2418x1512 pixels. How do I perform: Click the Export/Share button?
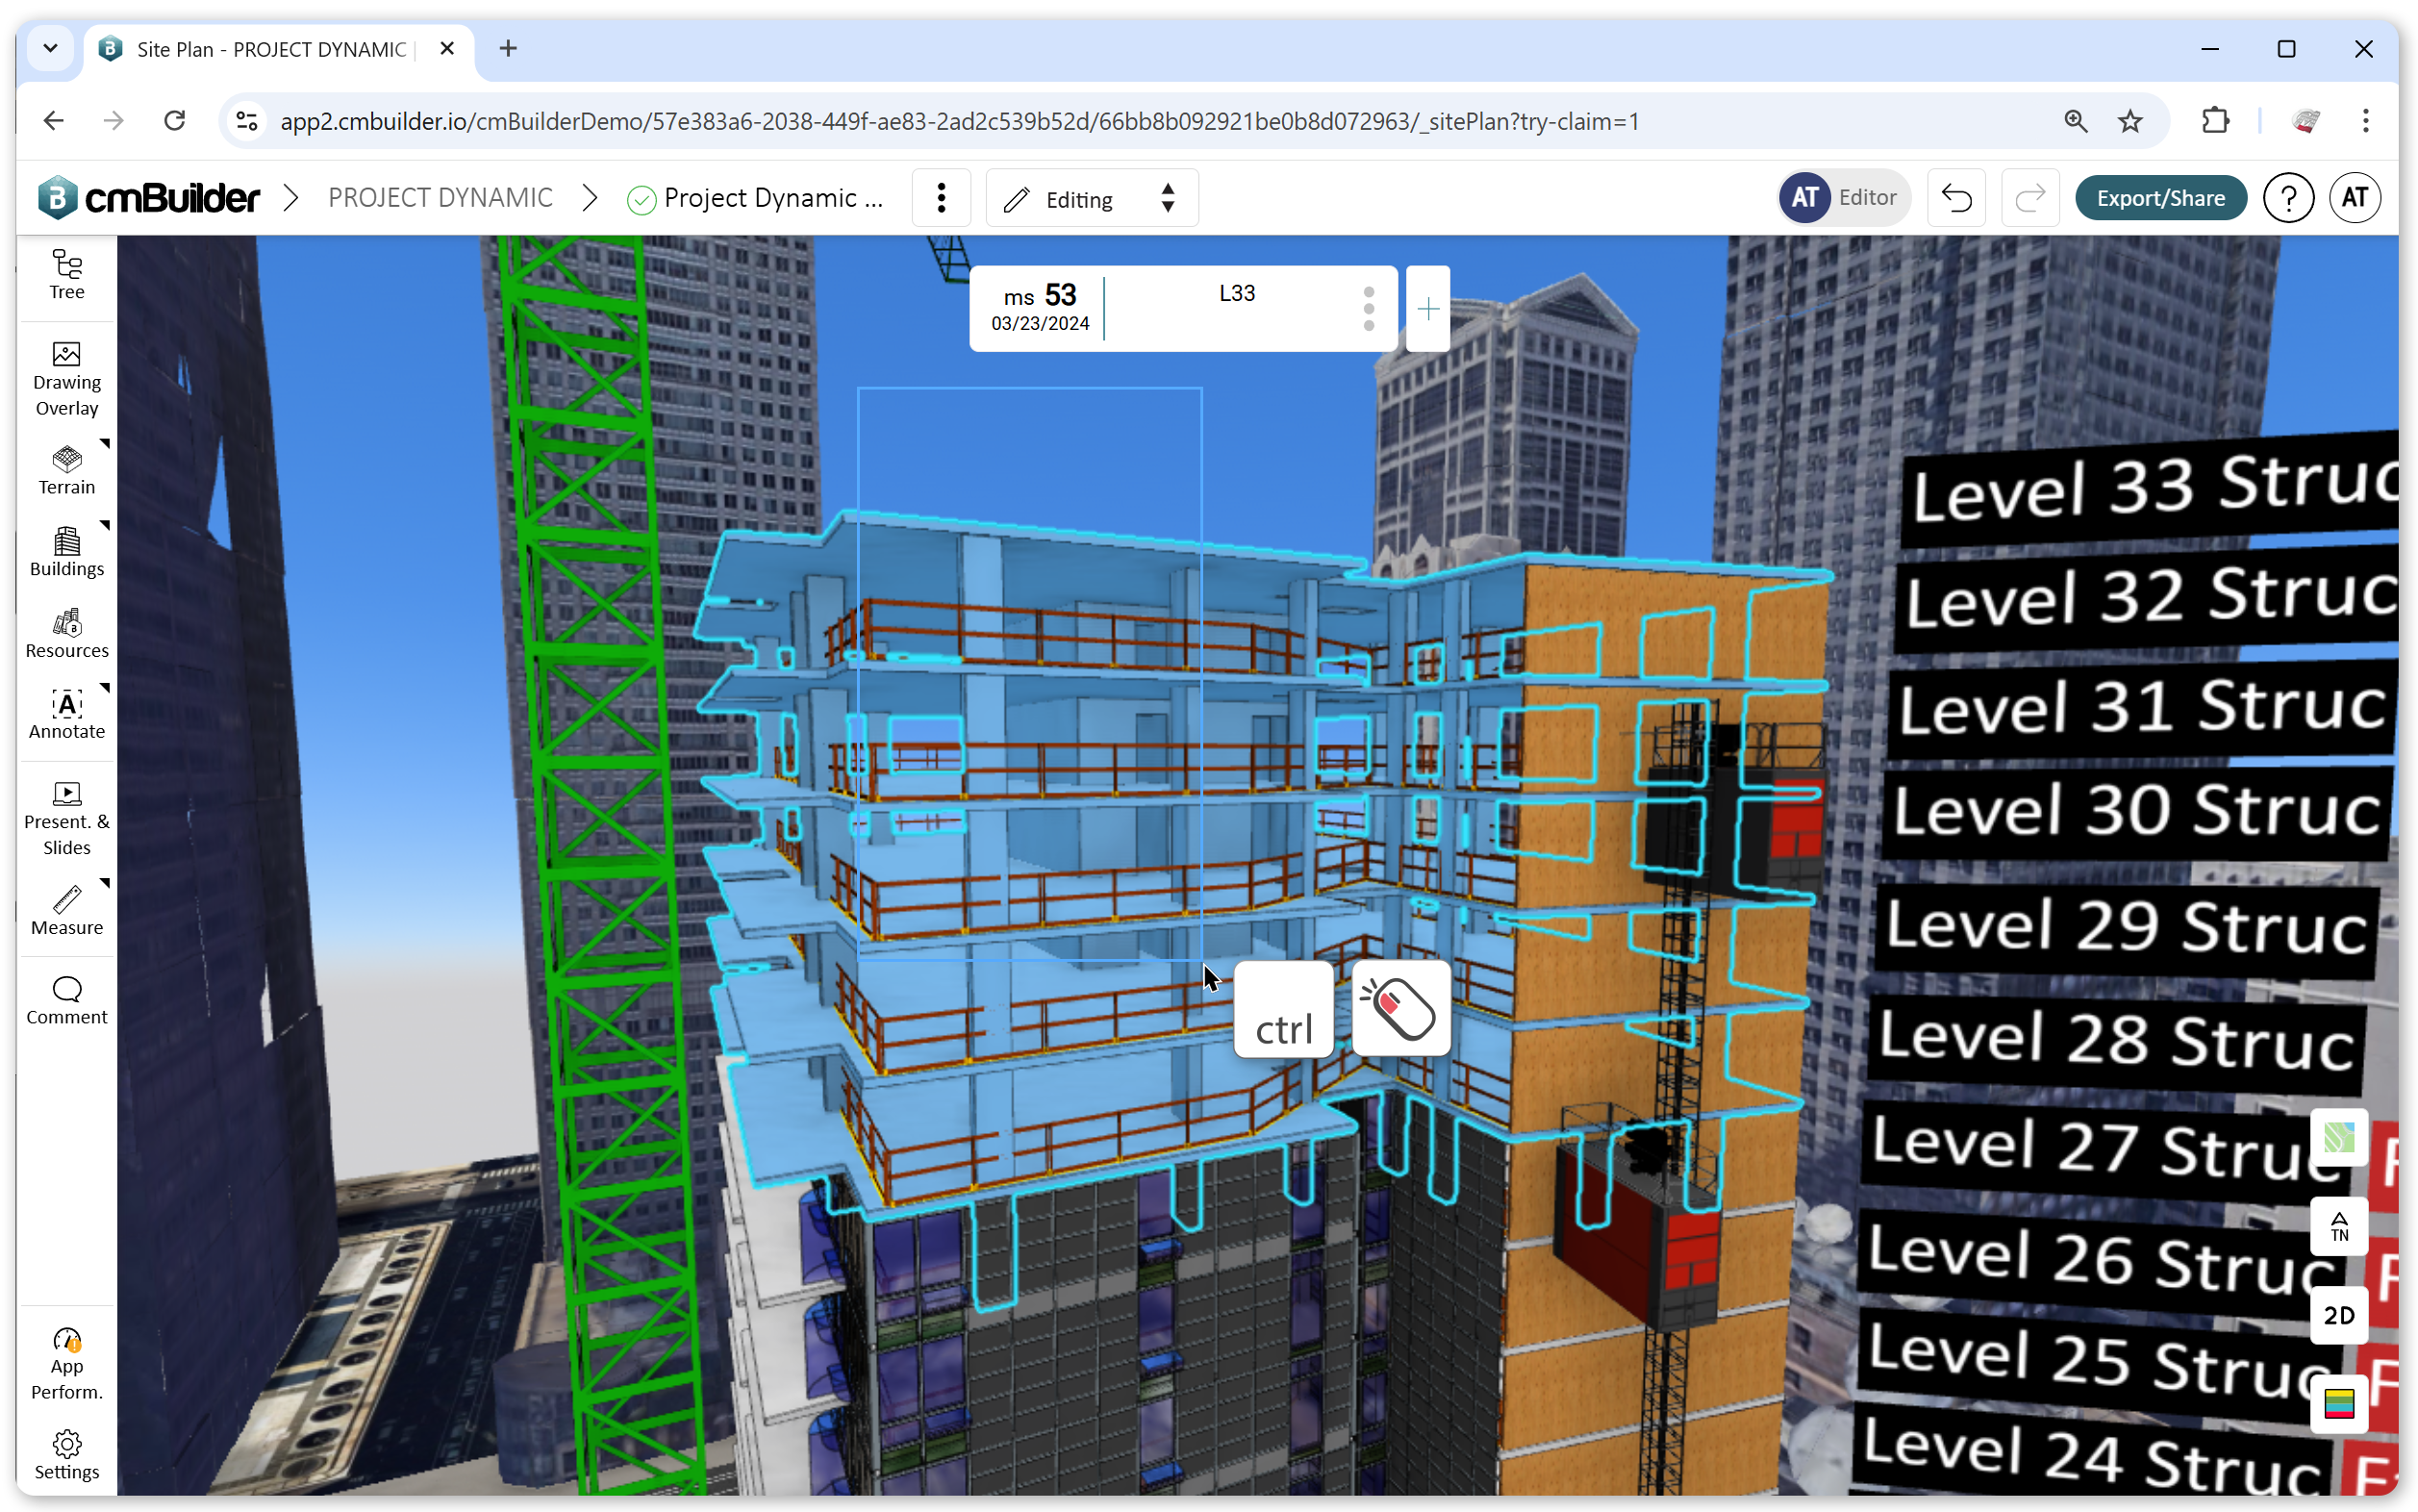[2159, 198]
